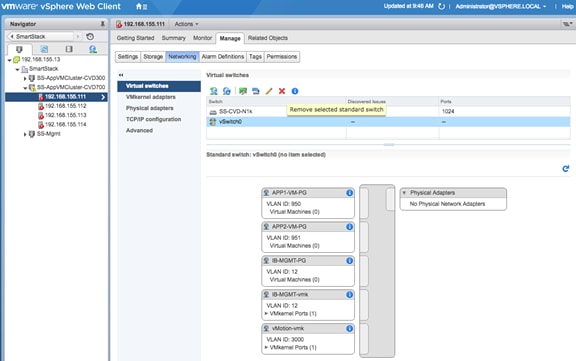The width and height of the screenshot is (576, 361).
Task: Open the Administrator@VSPHERE.LOCAL user menu
Action: coord(500,6)
